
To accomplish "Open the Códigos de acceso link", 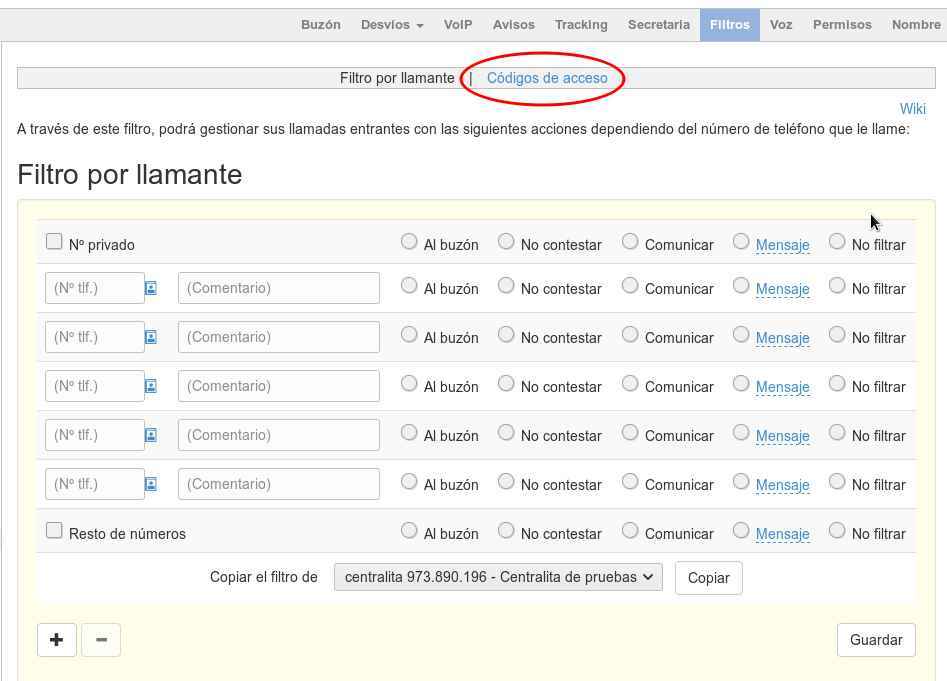I will [545, 77].
